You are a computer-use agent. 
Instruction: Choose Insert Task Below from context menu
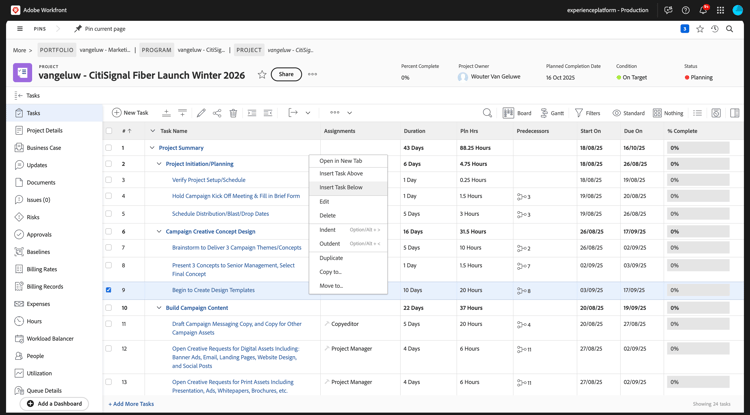tap(341, 187)
